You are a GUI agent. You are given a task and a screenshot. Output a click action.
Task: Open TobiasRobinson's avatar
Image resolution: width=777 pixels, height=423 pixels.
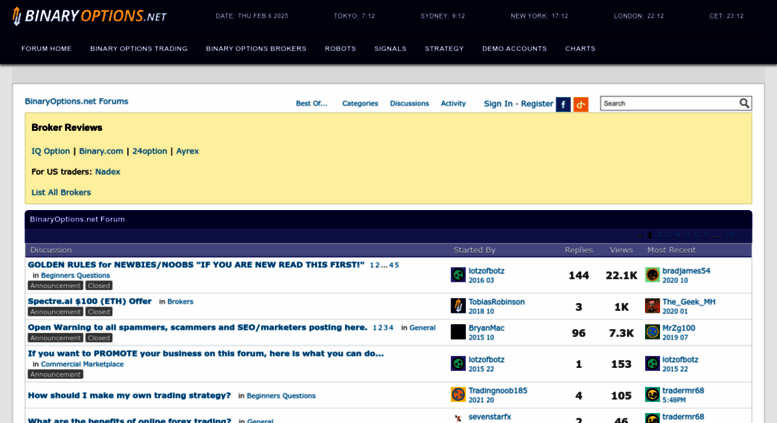458,306
